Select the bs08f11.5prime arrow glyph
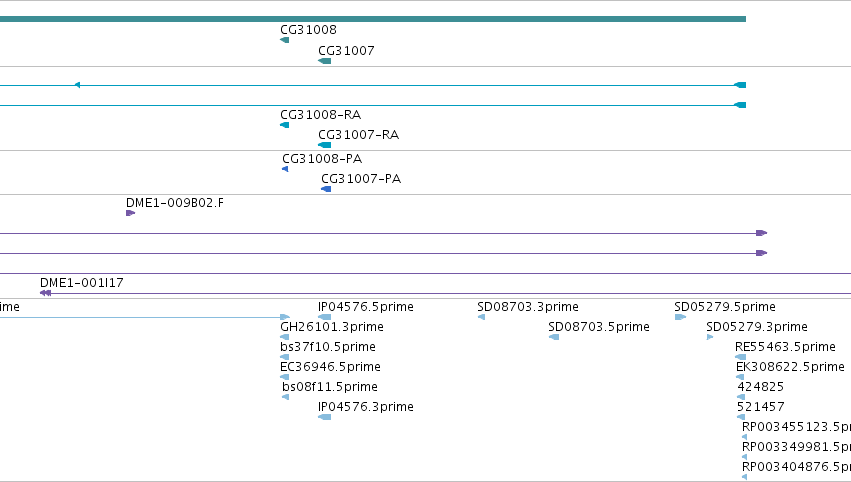 tap(285, 397)
